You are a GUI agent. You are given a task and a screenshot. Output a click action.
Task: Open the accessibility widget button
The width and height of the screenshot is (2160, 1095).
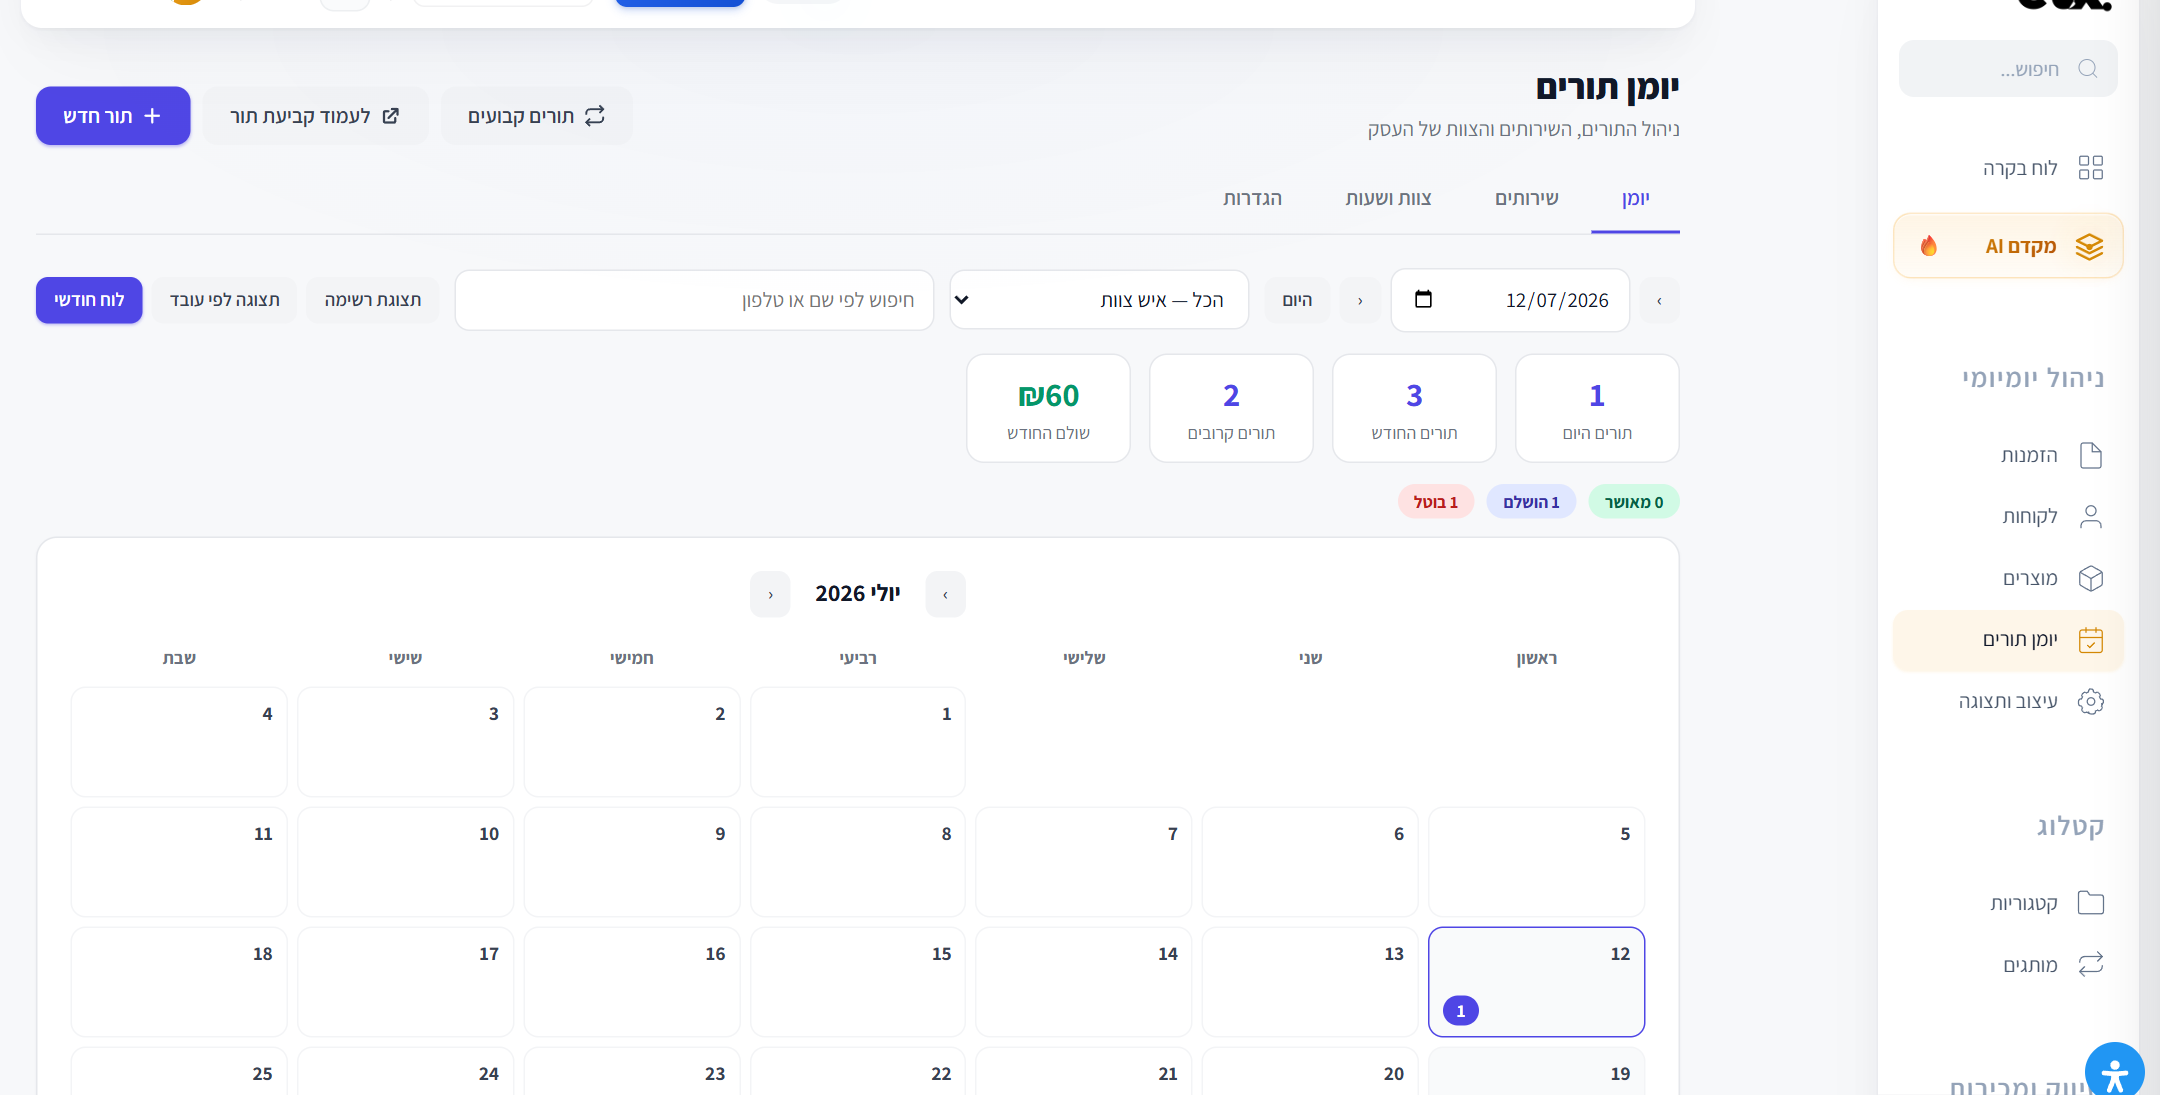[2114, 1071]
